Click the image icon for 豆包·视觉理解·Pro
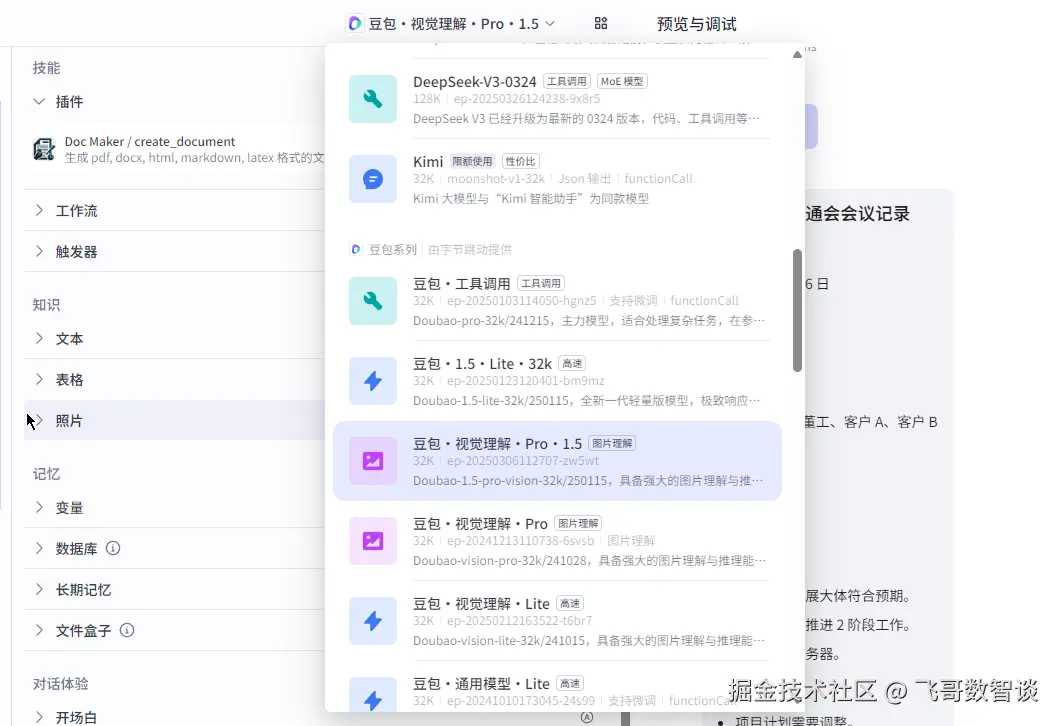Viewport: 1060px width, 726px height. tap(372, 541)
